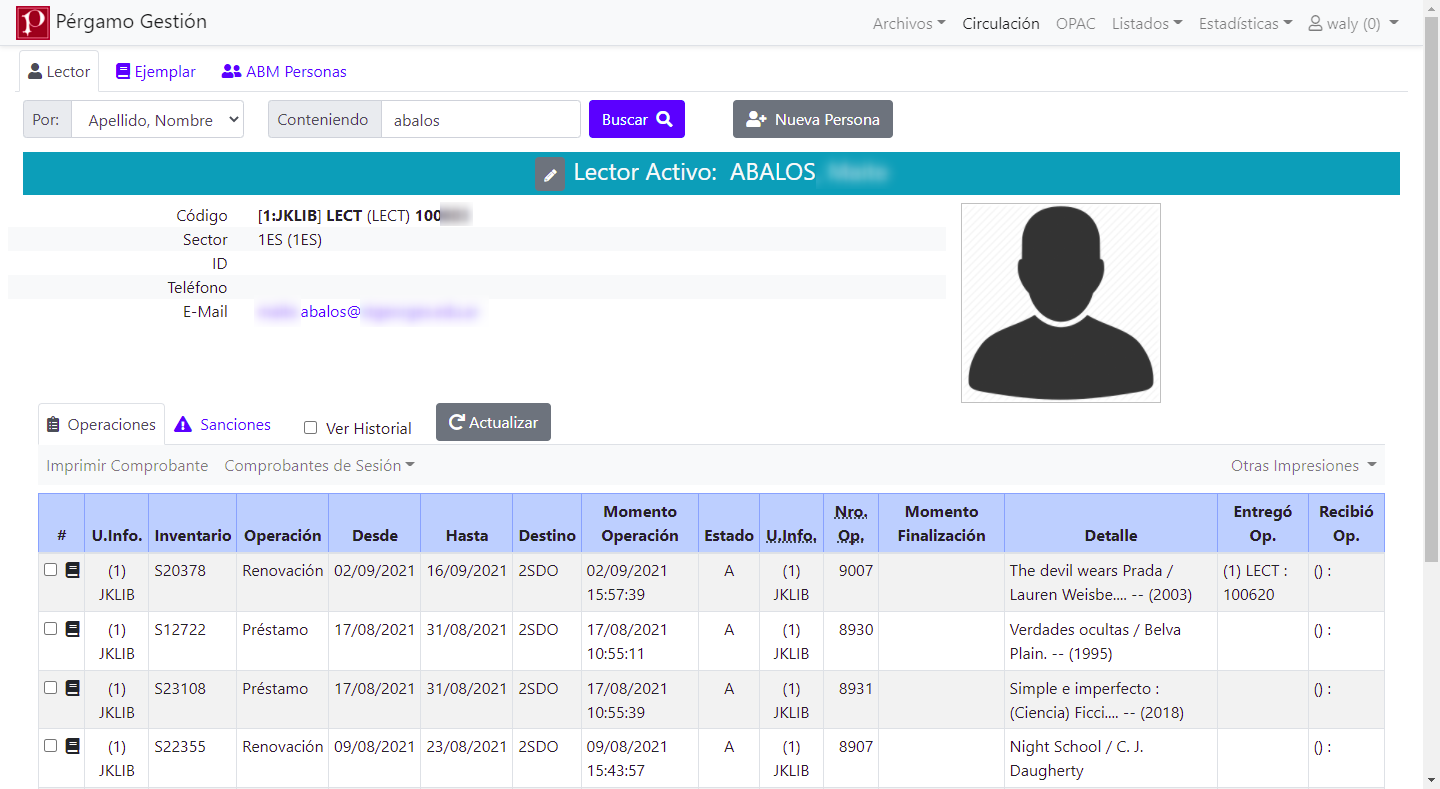Expand the Comprobantes de Sesión dropdown
This screenshot has height=789, width=1440.
point(319,466)
